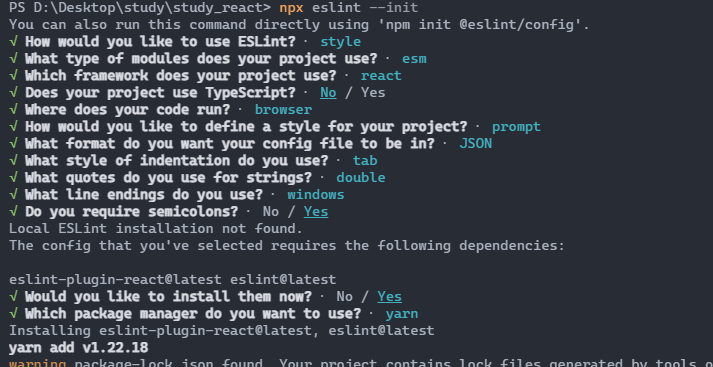Click the checkmark beside 'How would you like to use ESLint?'

pyautogui.click(x=13, y=42)
